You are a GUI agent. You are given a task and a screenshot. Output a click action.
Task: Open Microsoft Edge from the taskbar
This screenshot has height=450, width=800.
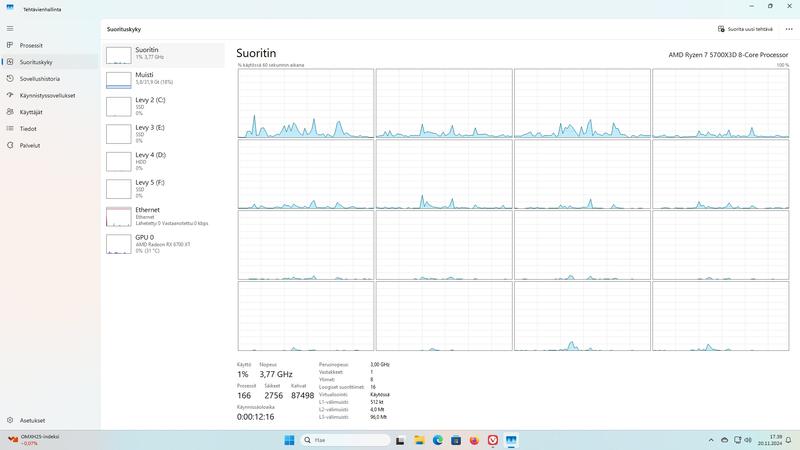(436, 440)
